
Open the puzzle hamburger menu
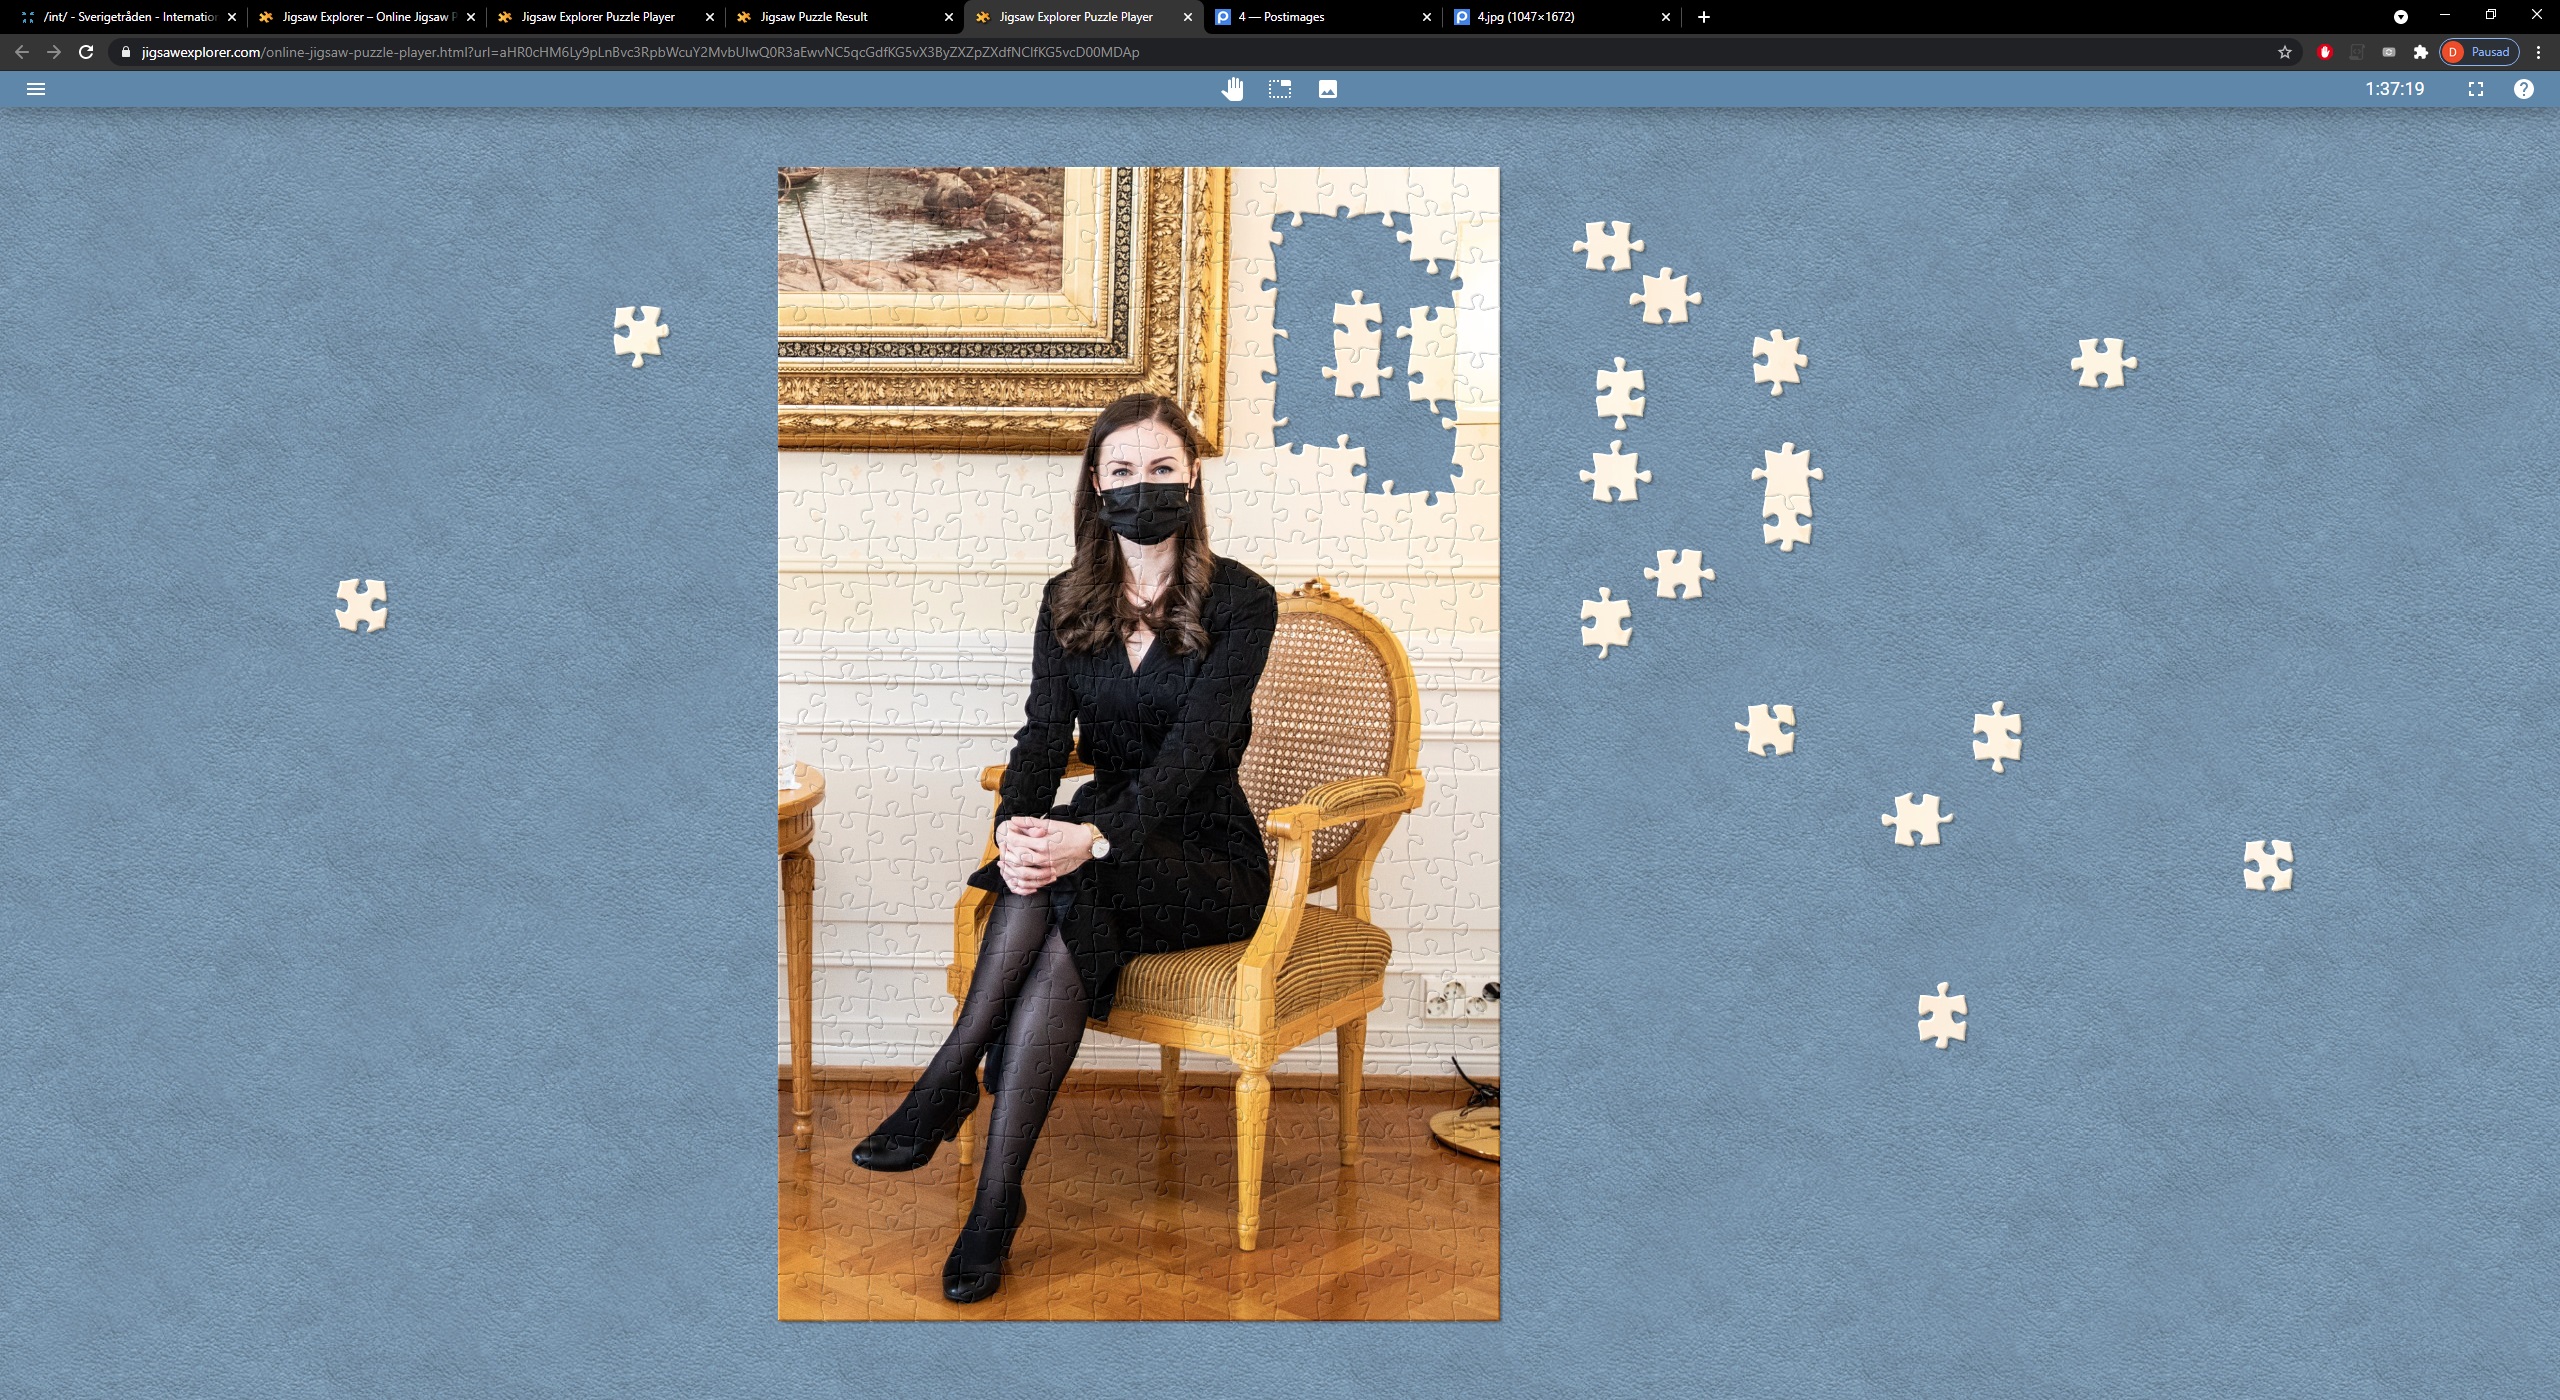[36, 89]
